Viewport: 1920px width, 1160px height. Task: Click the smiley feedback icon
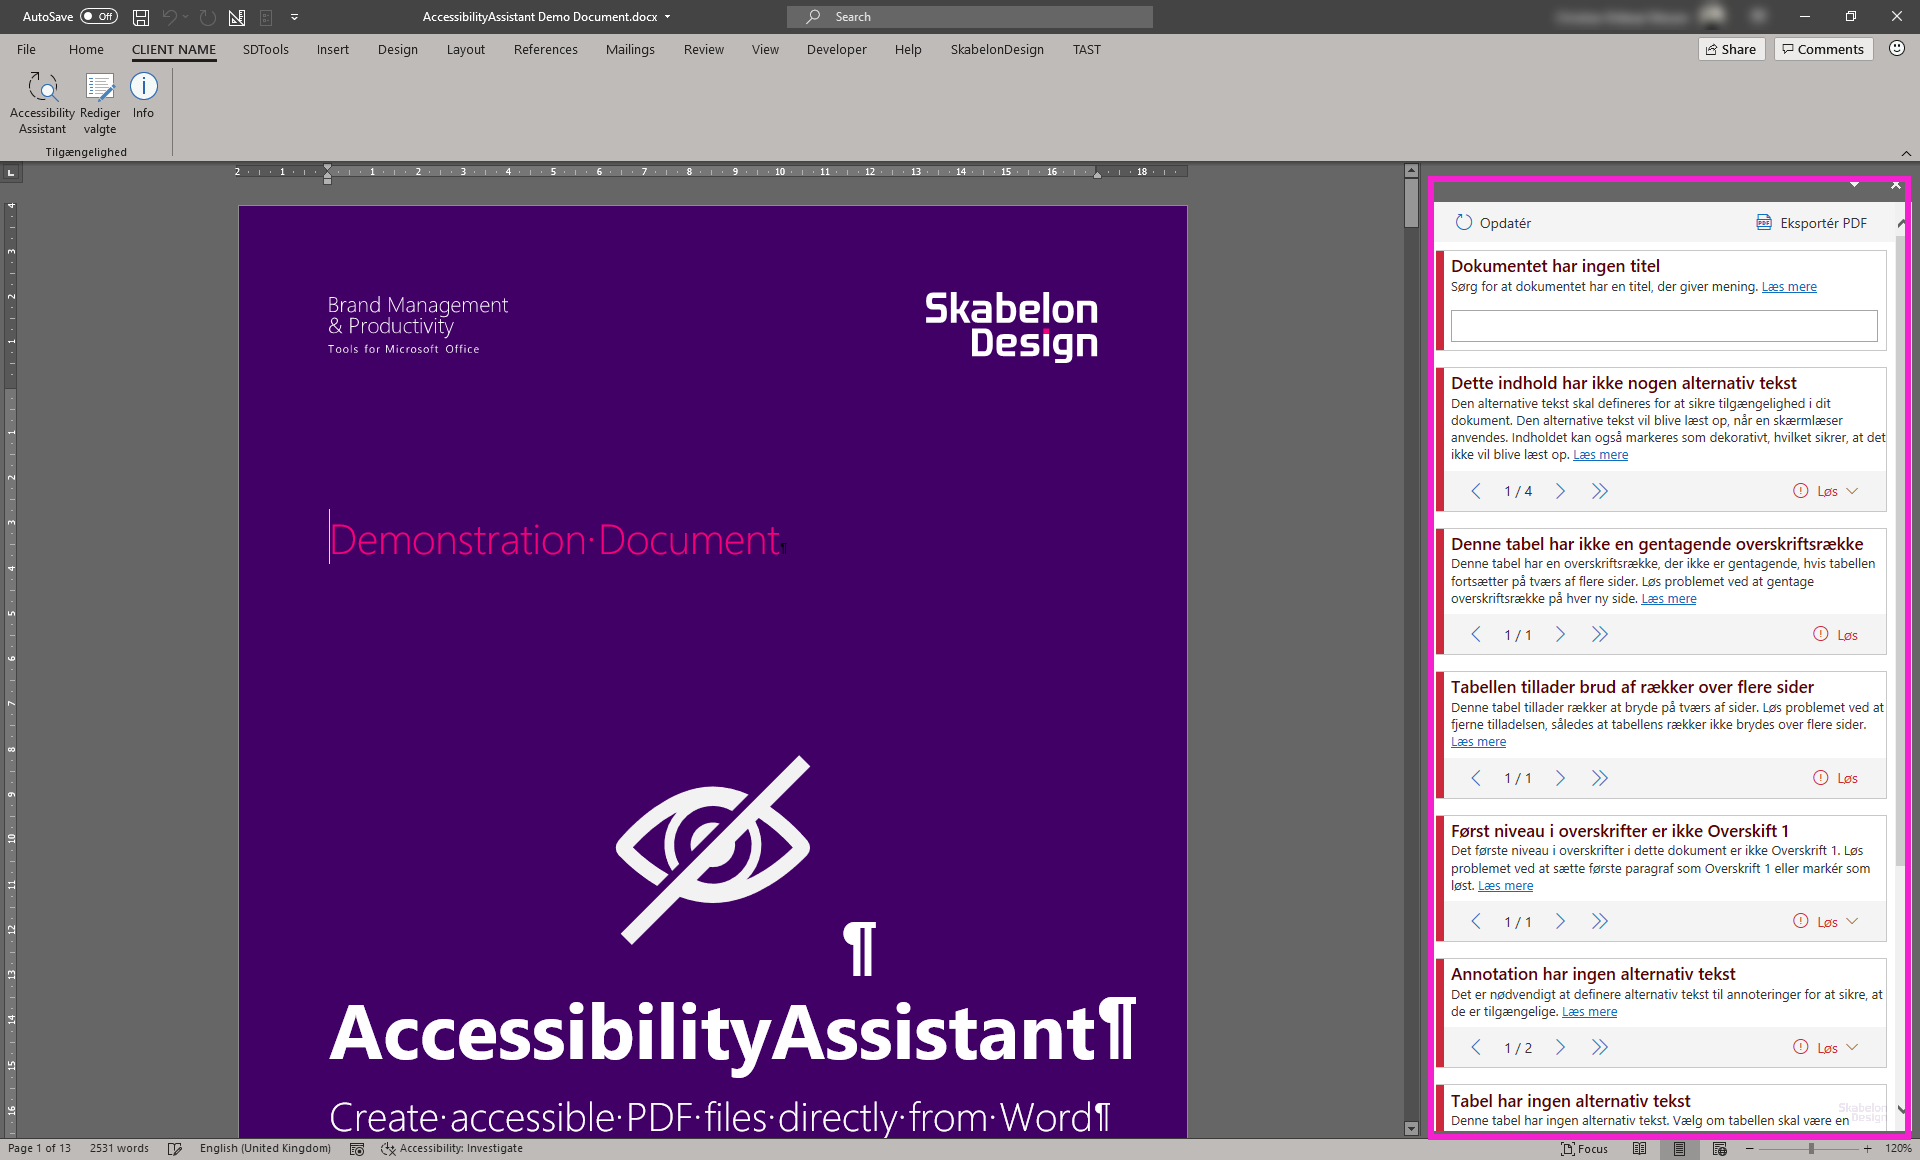click(1896, 48)
